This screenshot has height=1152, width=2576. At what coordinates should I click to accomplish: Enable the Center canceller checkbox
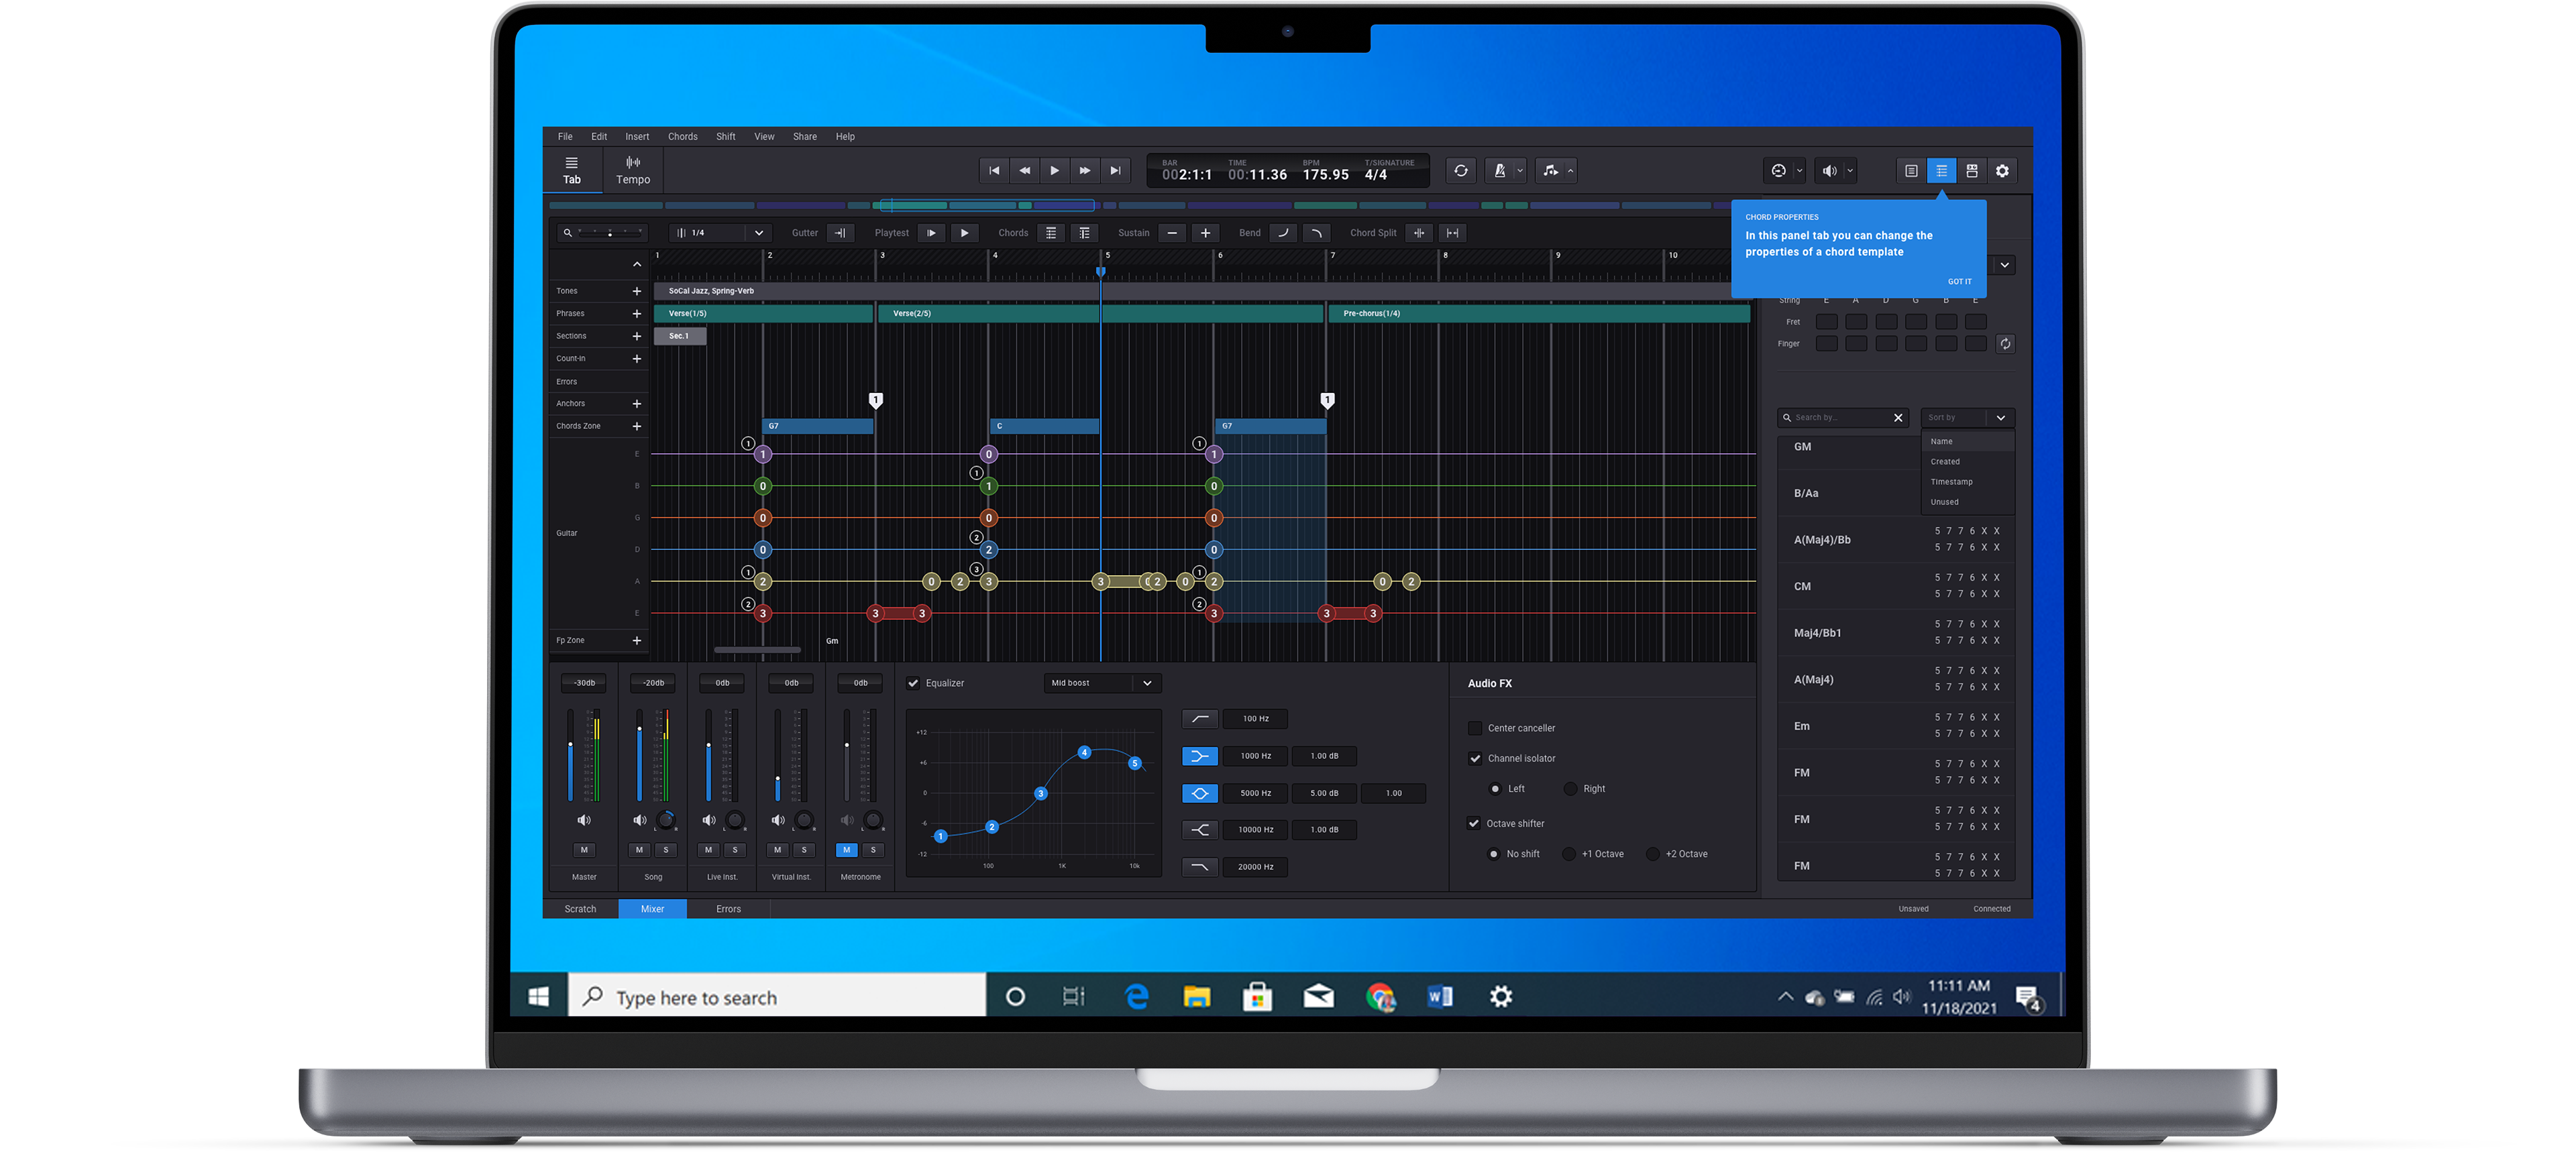pos(1475,728)
